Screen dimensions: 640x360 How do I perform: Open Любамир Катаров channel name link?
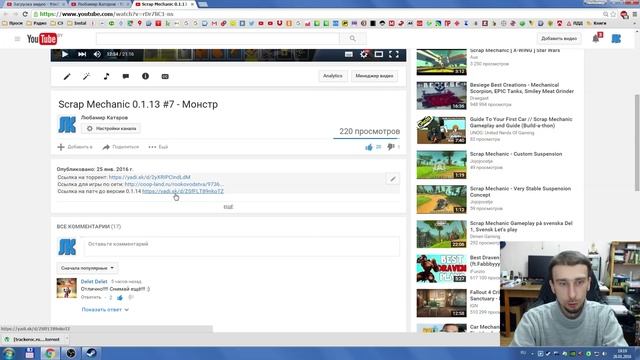[104, 118]
